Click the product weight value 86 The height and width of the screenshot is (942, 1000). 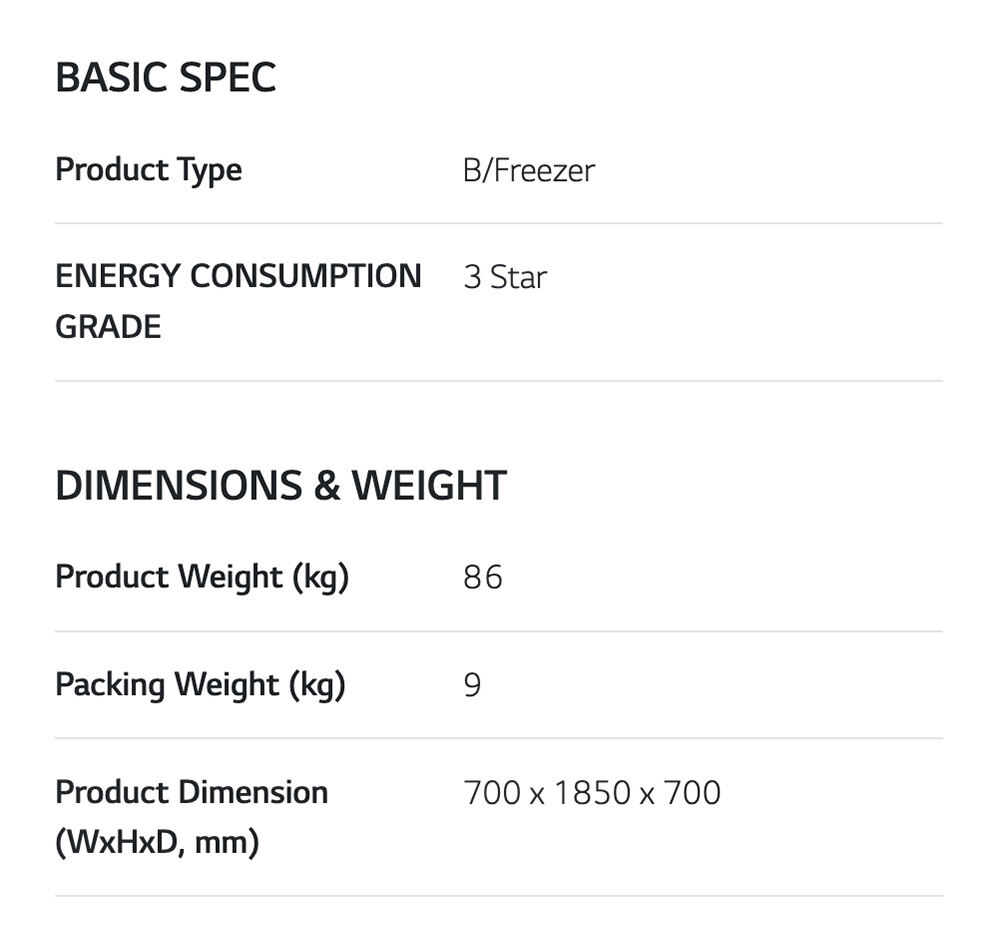pyautogui.click(x=482, y=577)
